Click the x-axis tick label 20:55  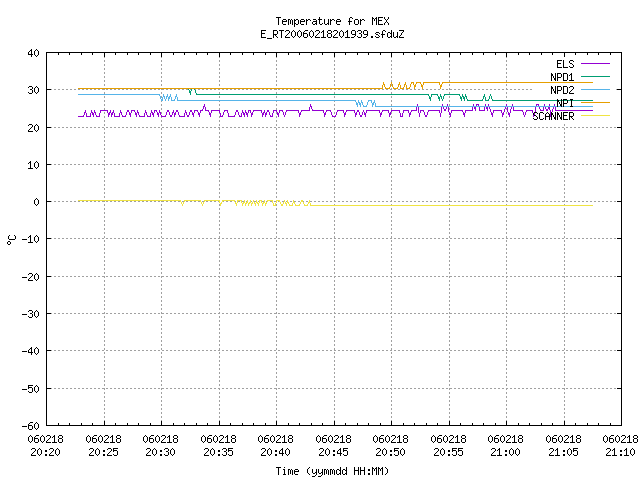pos(449,452)
